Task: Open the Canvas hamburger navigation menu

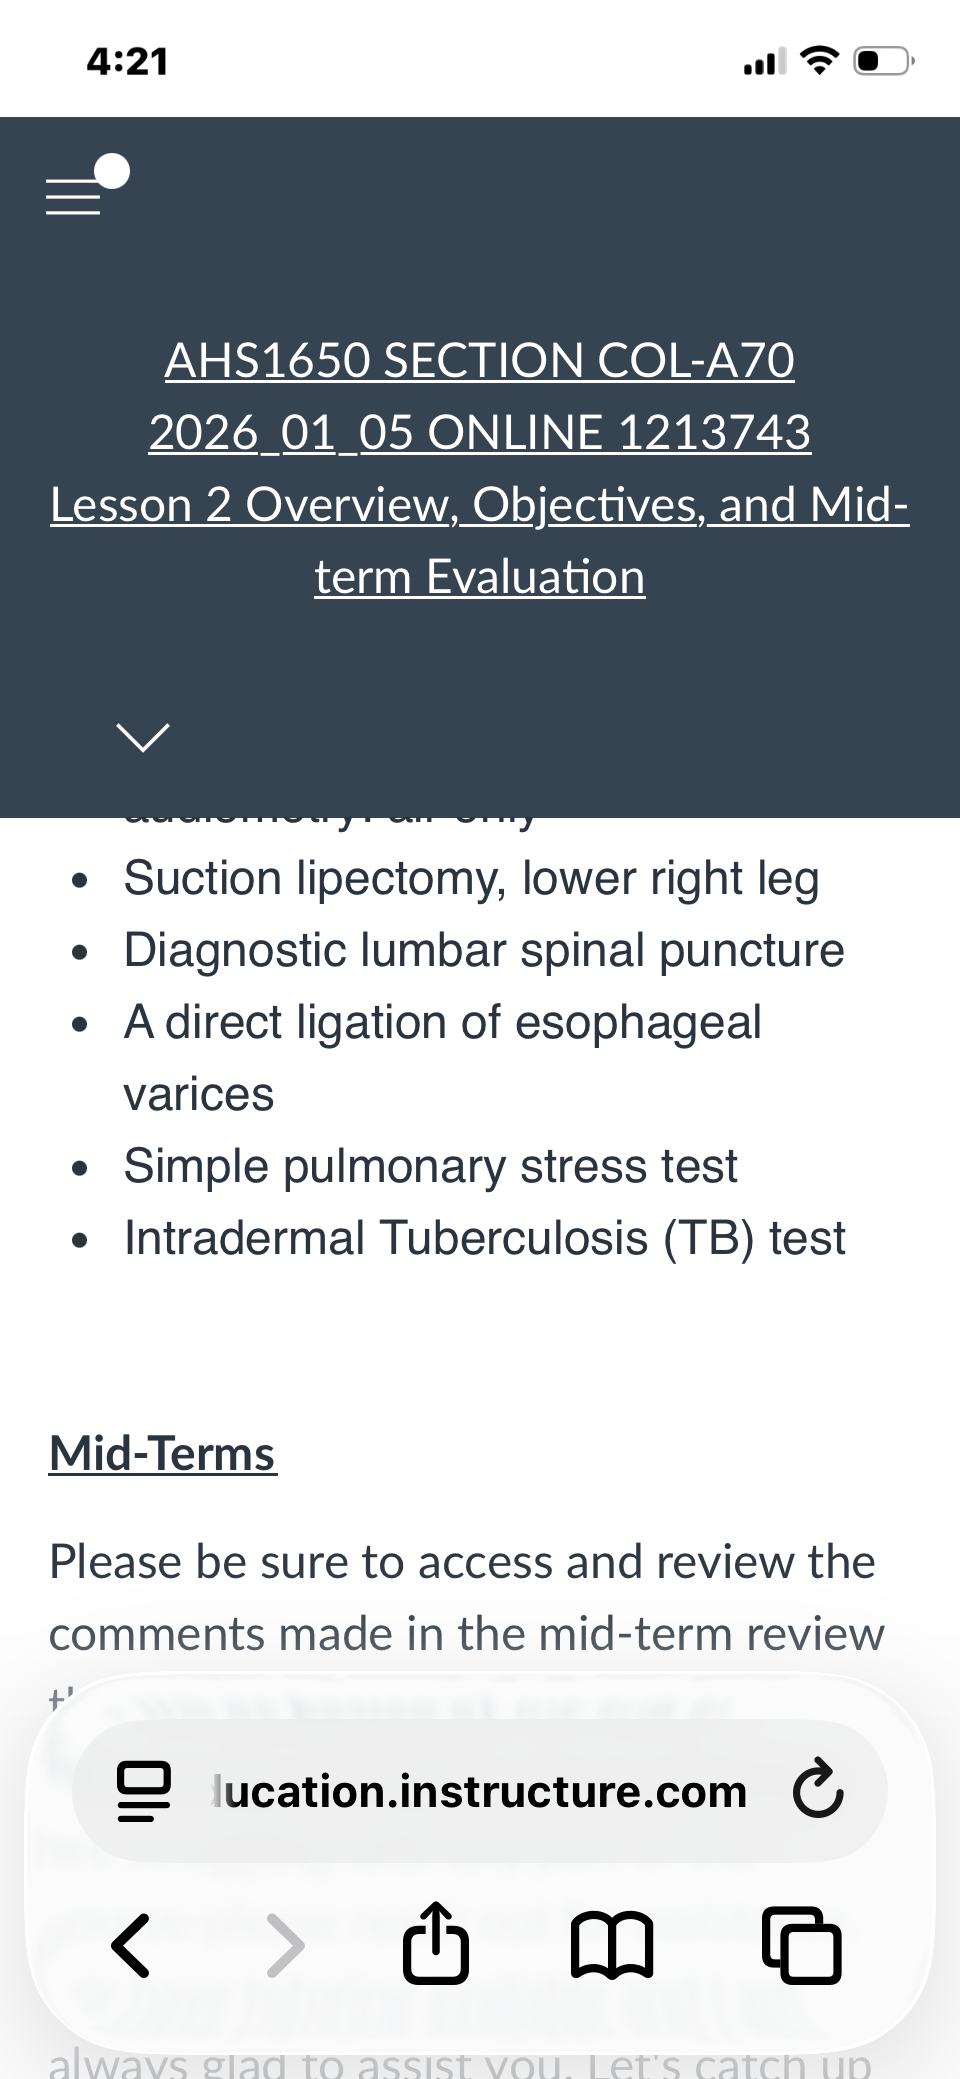Action: tap(86, 186)
